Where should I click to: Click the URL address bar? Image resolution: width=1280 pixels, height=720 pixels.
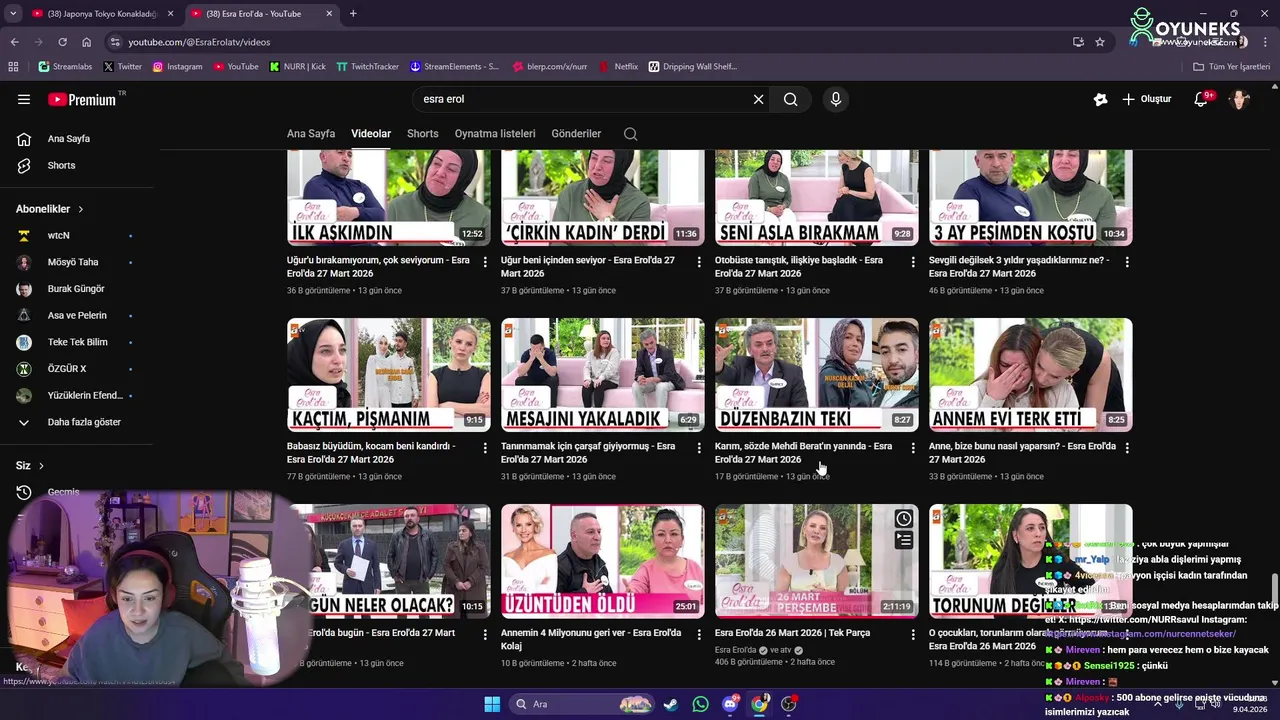click(x=590, y=42)
